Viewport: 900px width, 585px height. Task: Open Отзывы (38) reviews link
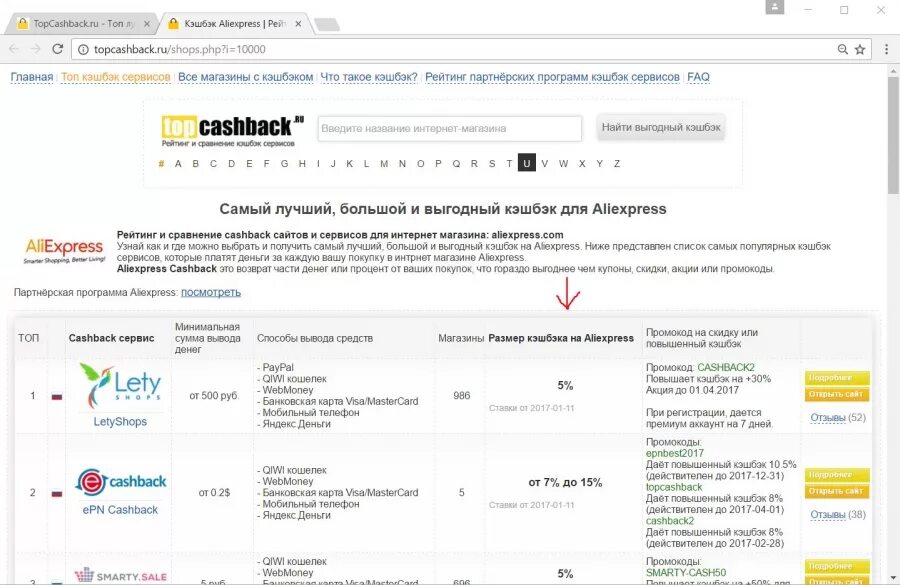[838, 514]
